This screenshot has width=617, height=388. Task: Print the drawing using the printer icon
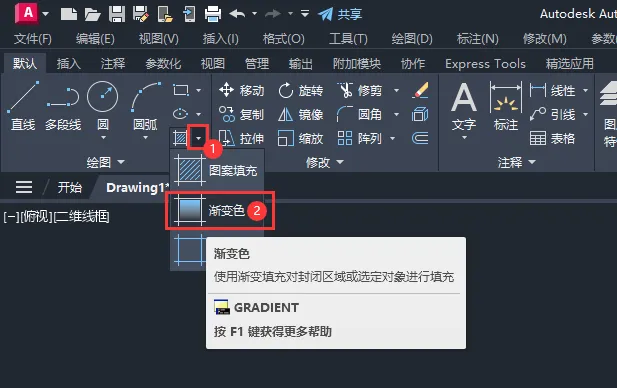click(213, 15)
